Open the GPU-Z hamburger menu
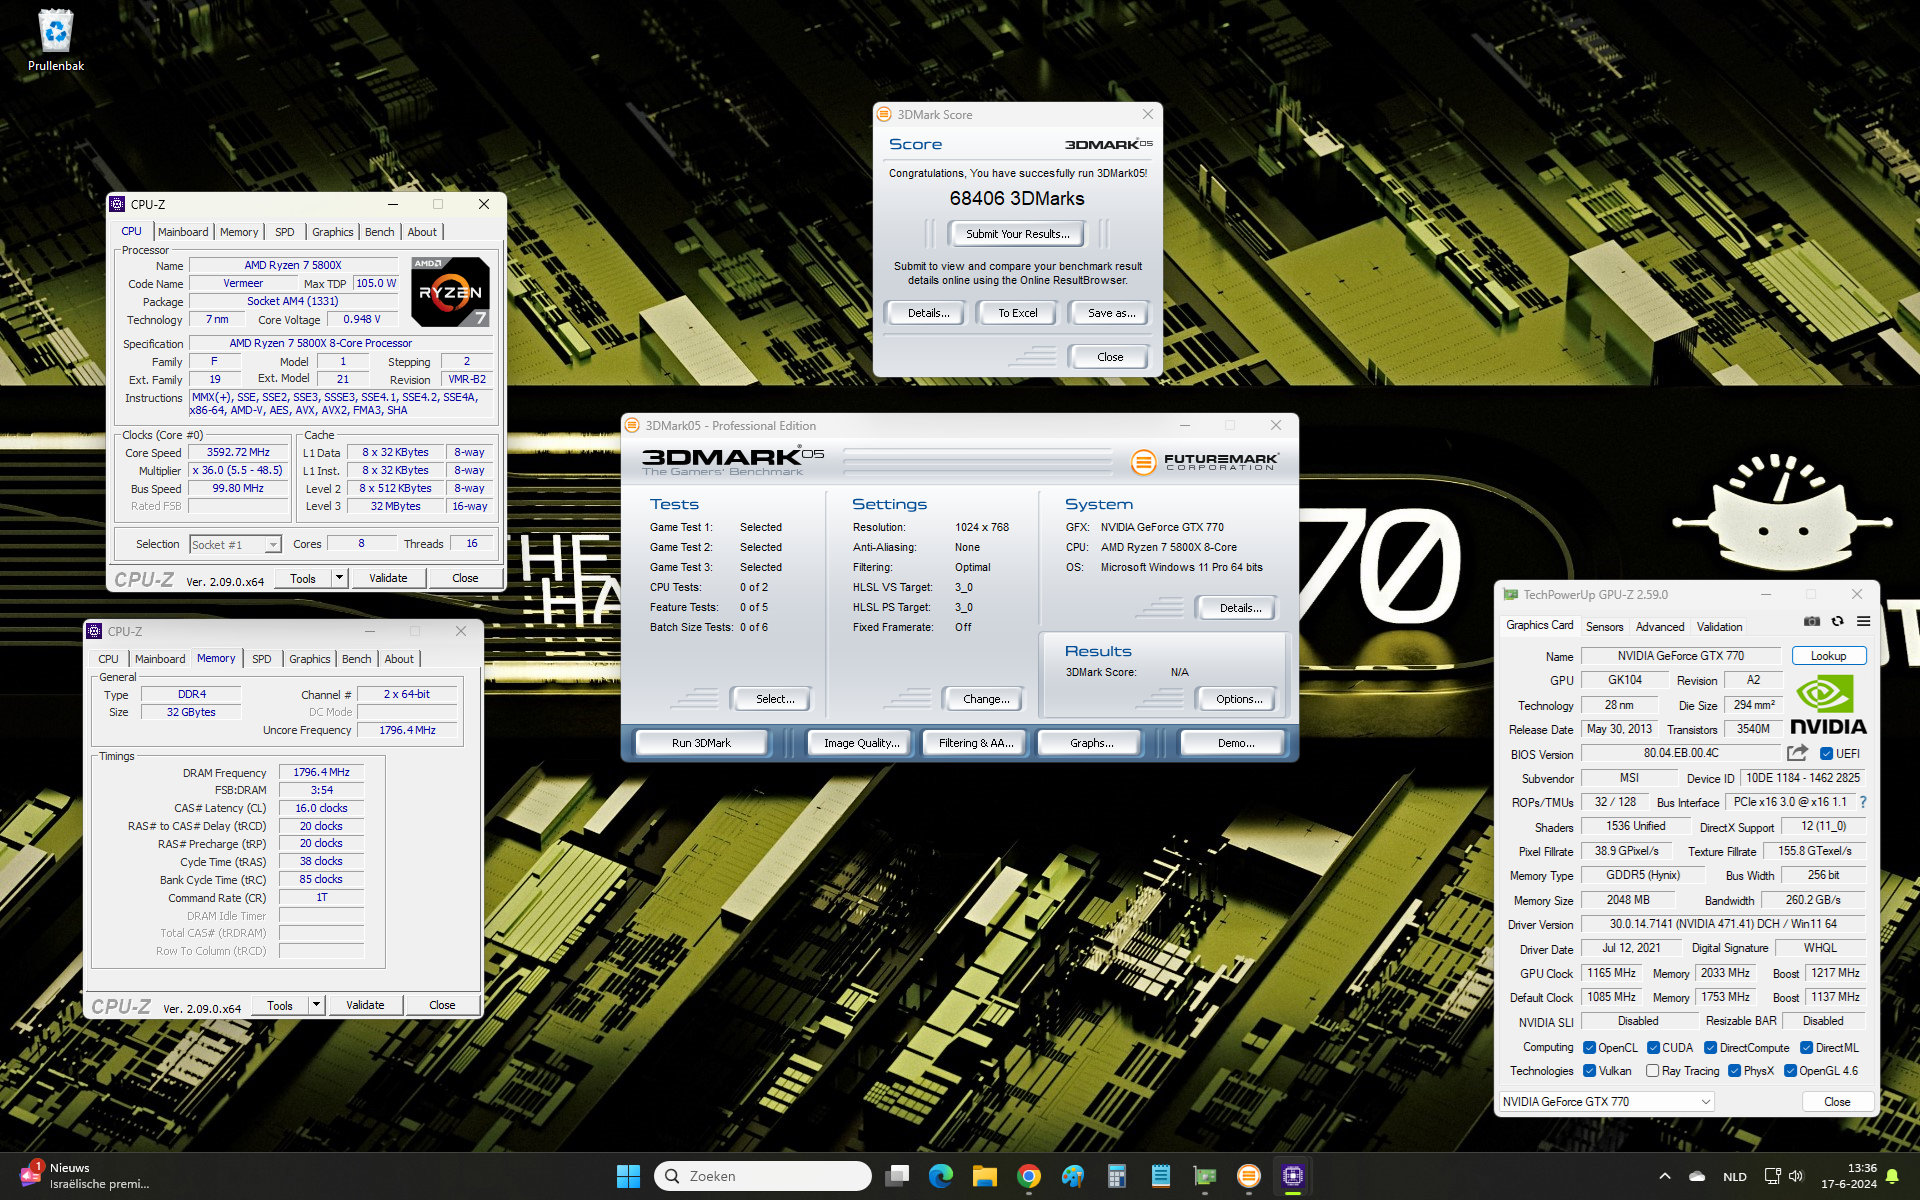This screenshot has width=1920, height=1200. pos(1864,621)
